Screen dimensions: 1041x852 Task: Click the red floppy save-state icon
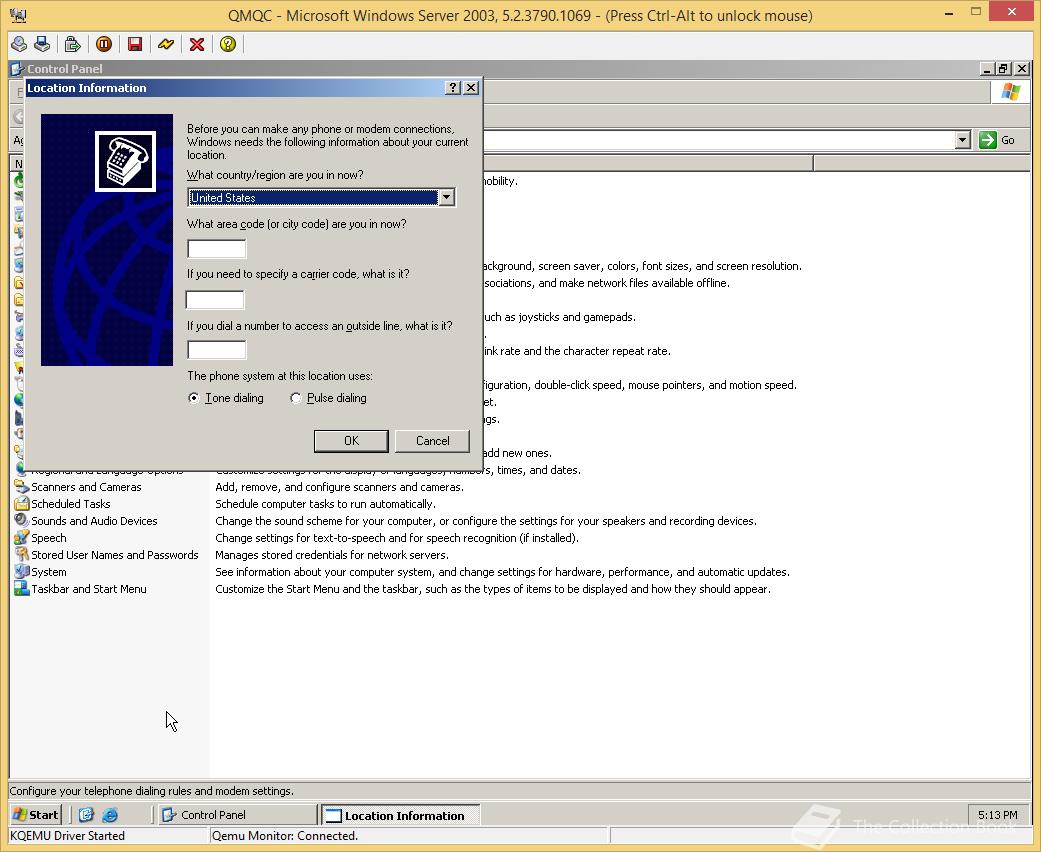tap(135, 44)
